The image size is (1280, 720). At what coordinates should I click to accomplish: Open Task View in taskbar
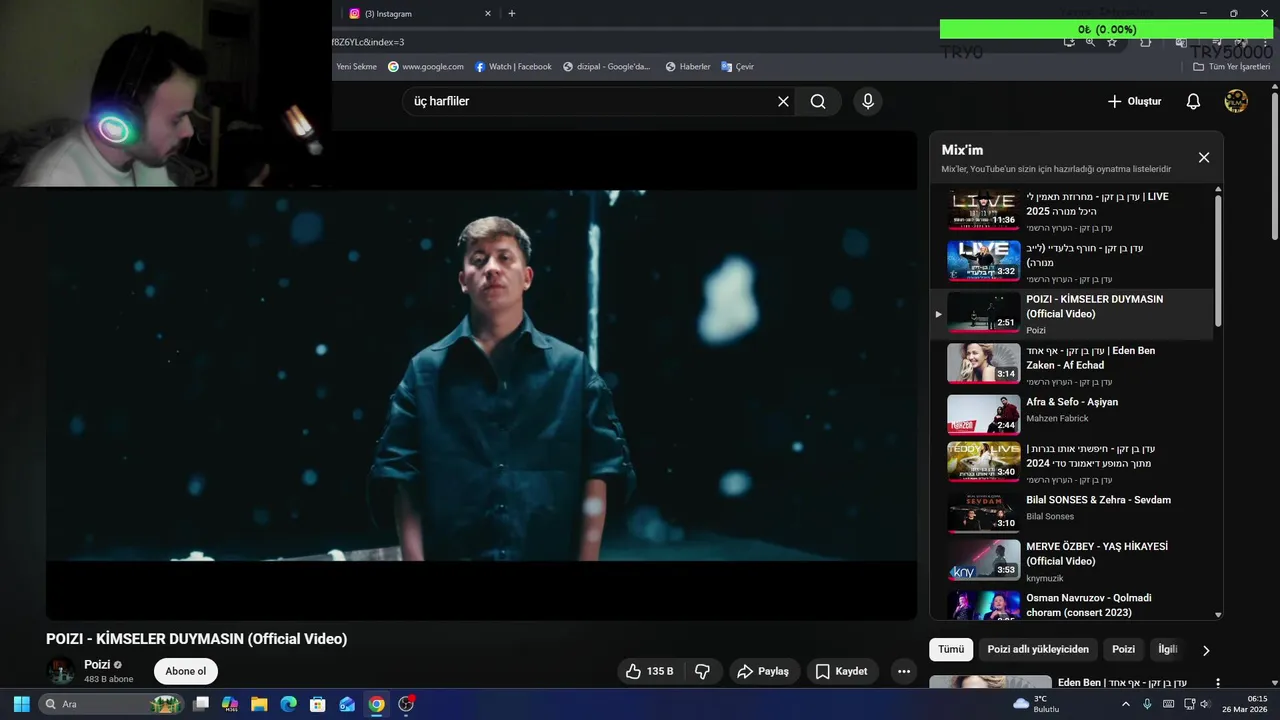click(x=201, y=704)
